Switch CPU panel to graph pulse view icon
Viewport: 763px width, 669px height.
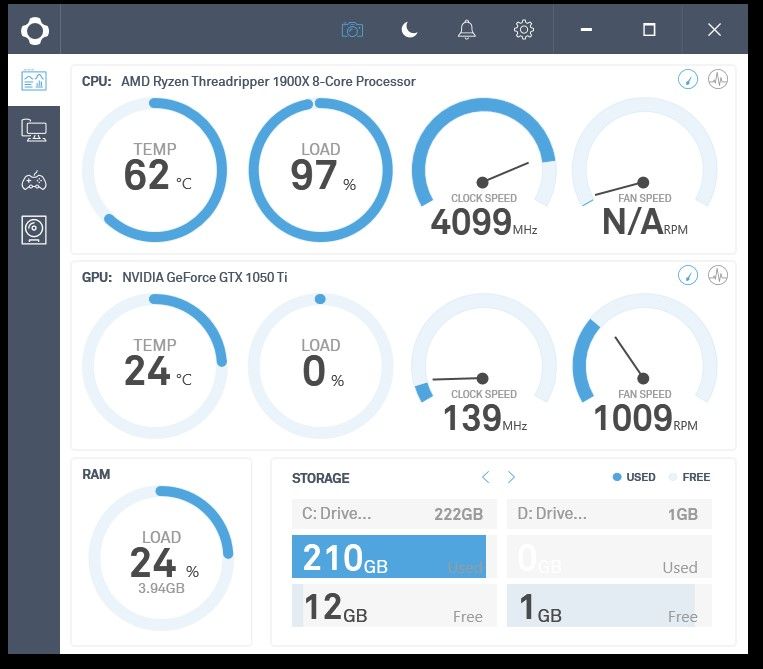click(718, 79)
